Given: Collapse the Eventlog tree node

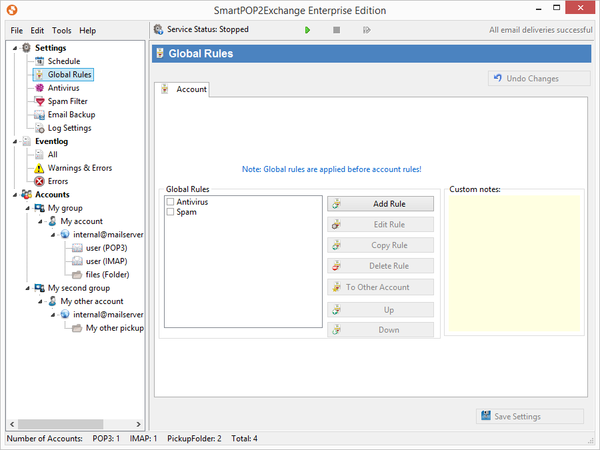Looking at the screenshot, I should (13, 141).
